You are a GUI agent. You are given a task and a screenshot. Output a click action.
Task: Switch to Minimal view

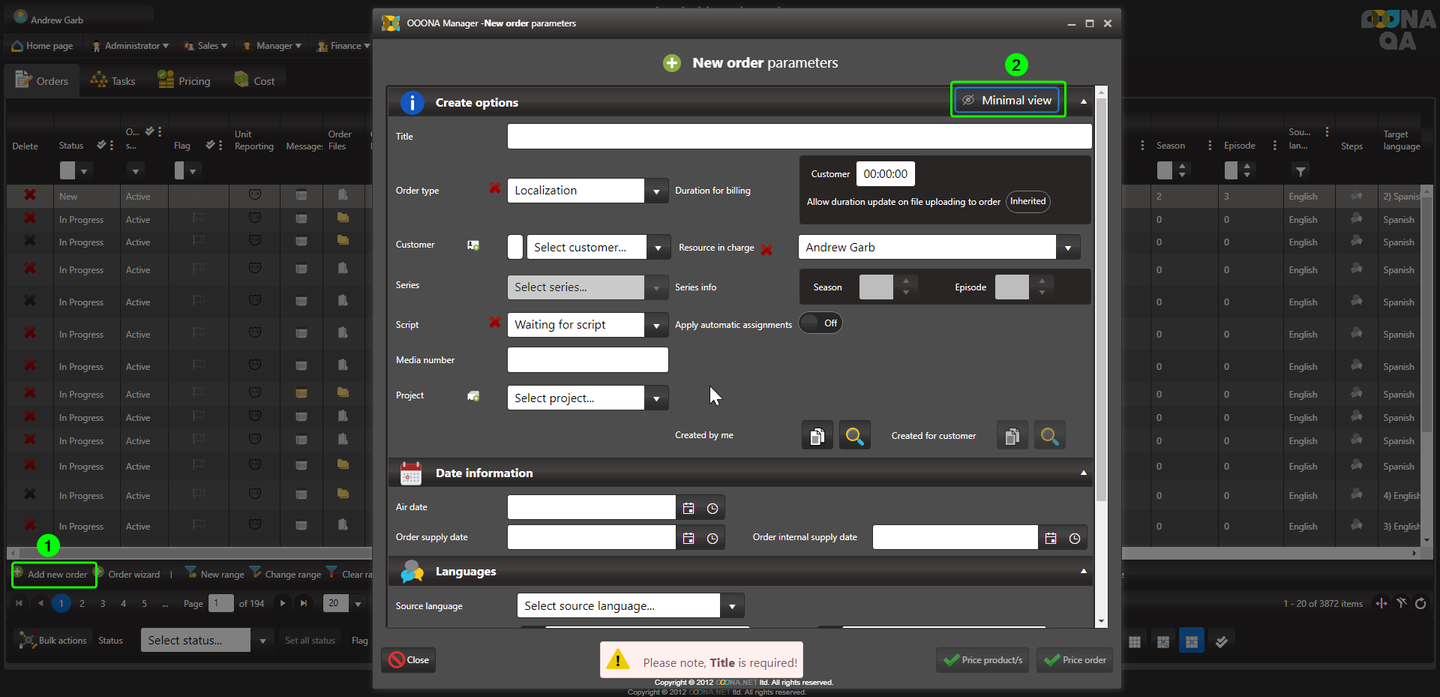point(1007,100)
